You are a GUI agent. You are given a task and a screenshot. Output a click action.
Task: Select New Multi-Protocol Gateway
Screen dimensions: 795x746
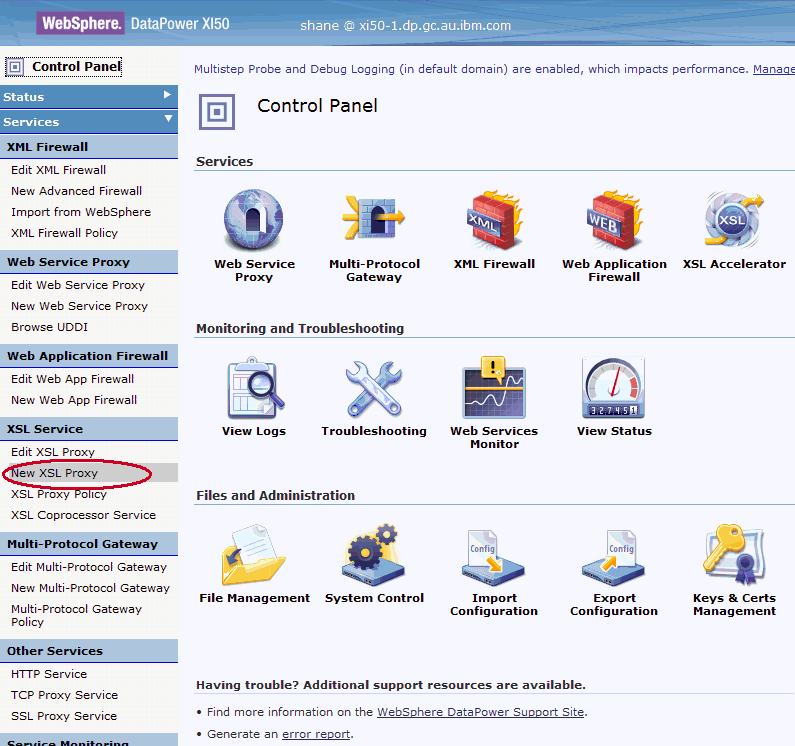(x=90, y=588)
